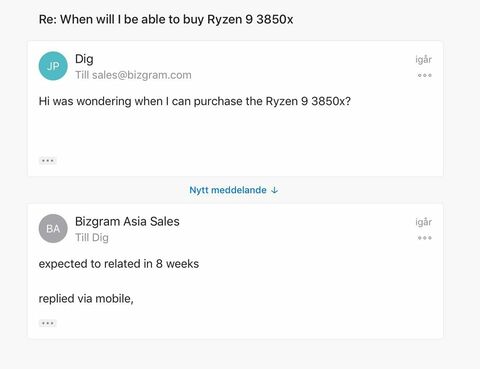The image size is (480, 369).
Task: Click the down arrow beside Nytt meddelande
Action: pos(274,190)
